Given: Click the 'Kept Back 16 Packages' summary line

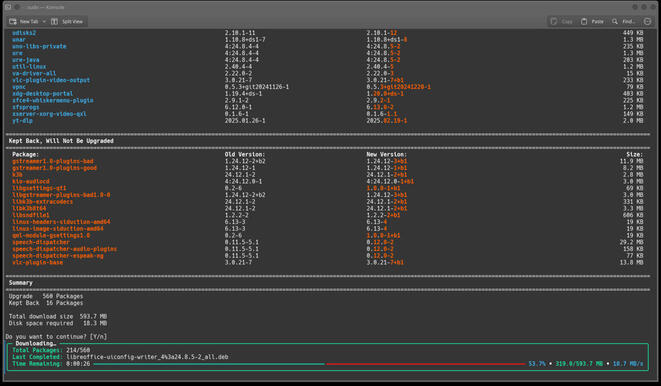Looking at the screenshot, I should click(46, 303).
